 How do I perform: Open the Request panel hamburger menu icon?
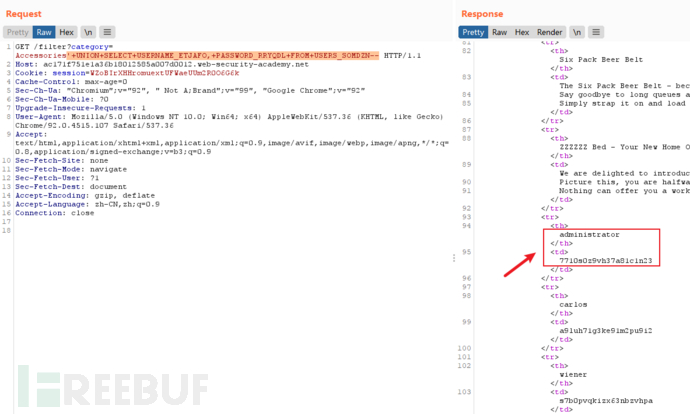click(107, 32)
